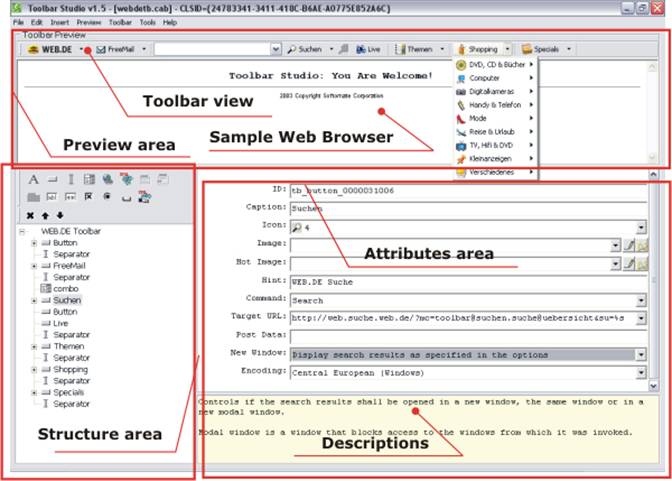The height and width of the screenshot is (481, 672).
Task: Expand the Shopping node in the structure tree
Action: point(34,370)
